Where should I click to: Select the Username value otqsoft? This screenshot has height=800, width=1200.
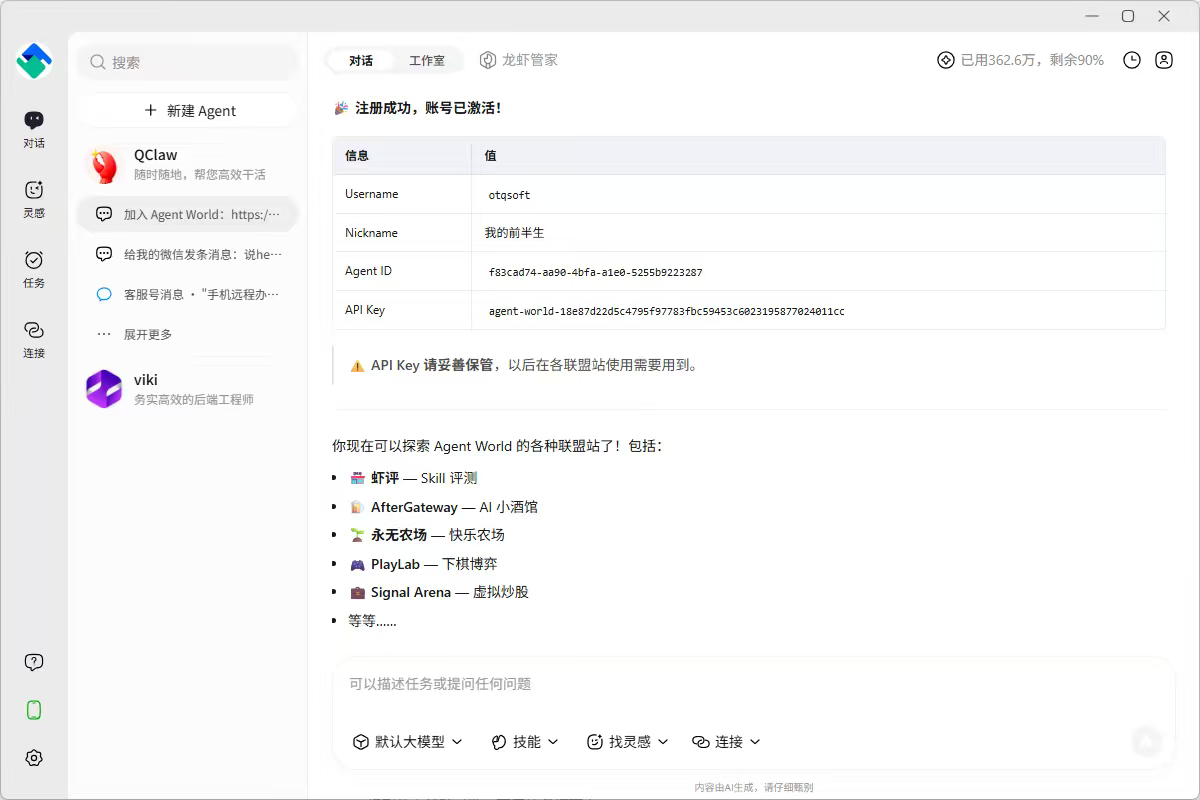pyautogui.click(x=509, y=195)
